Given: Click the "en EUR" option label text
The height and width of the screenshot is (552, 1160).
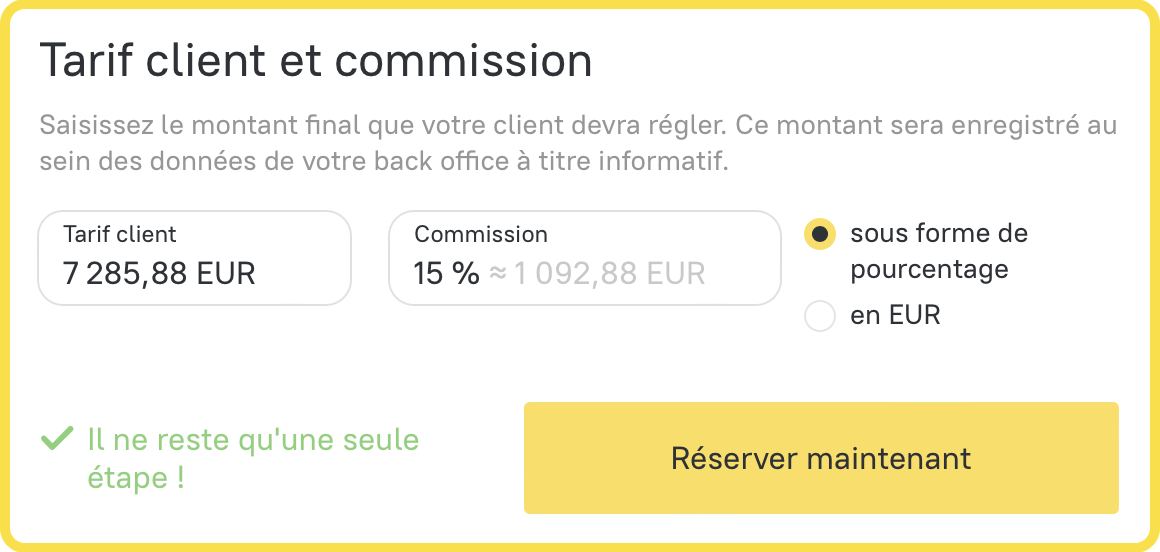Looking at the screenshot, I should (x=895, y=316).
